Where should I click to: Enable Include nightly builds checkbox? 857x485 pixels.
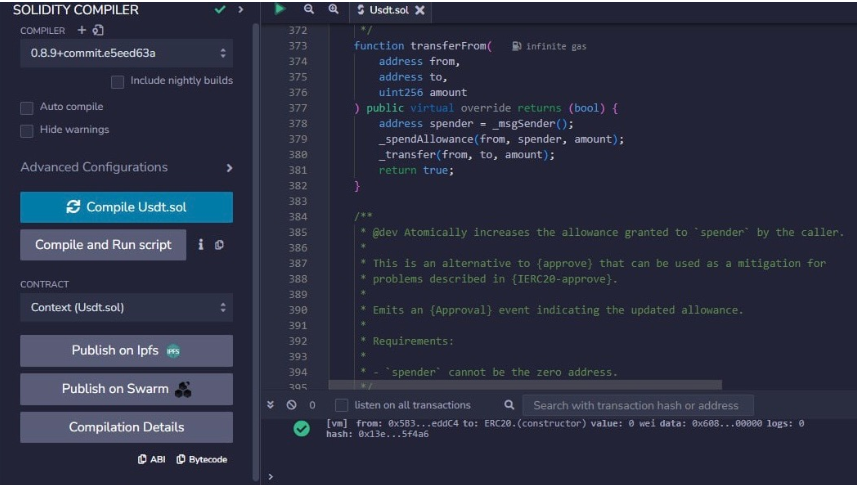[118, 81]
